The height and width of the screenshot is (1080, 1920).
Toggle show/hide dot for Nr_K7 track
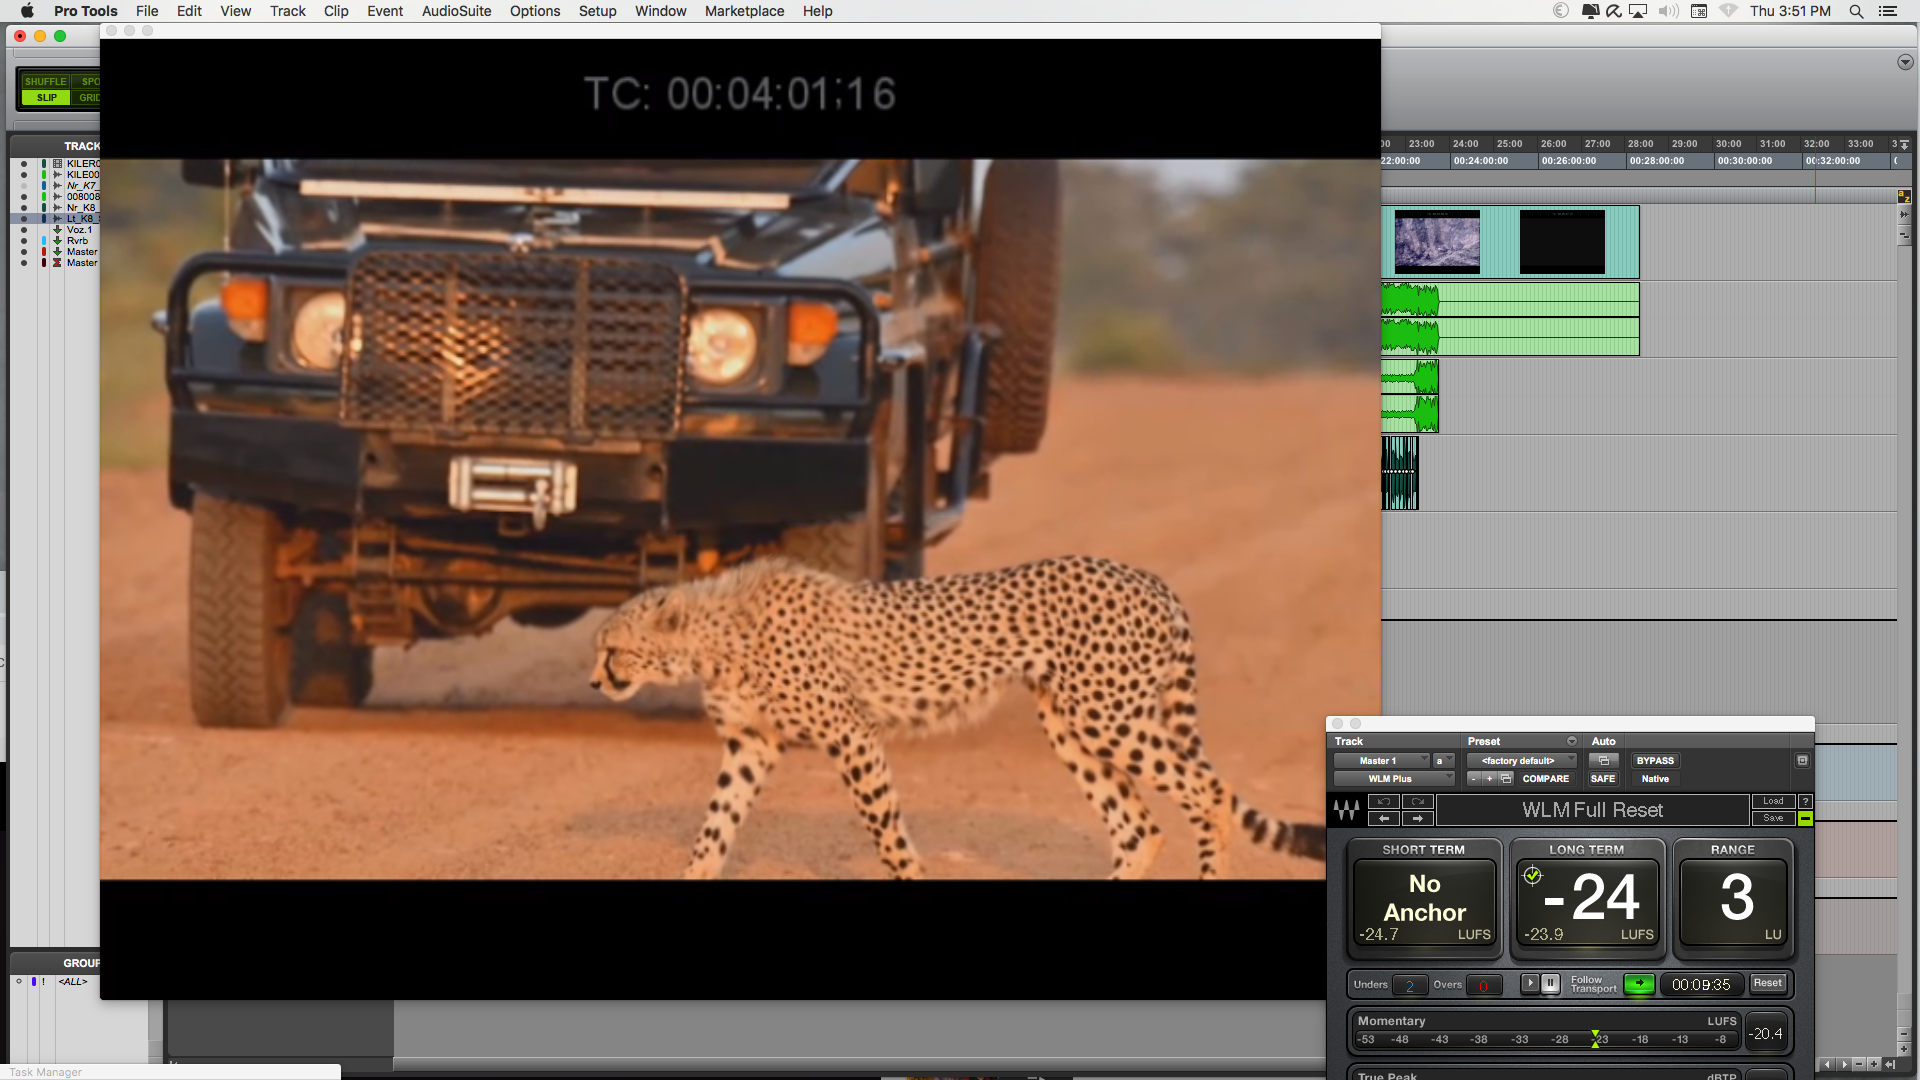click(x=24, y=185)
